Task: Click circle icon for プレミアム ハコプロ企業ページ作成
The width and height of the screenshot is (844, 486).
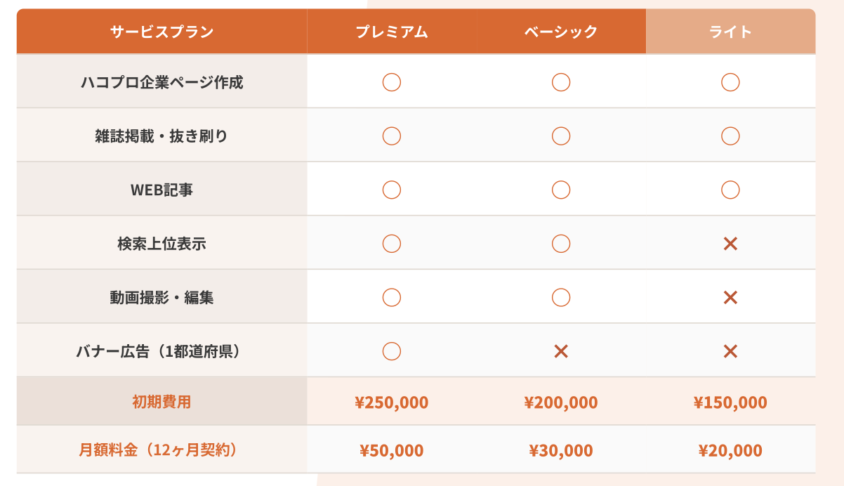Action: 391,82
